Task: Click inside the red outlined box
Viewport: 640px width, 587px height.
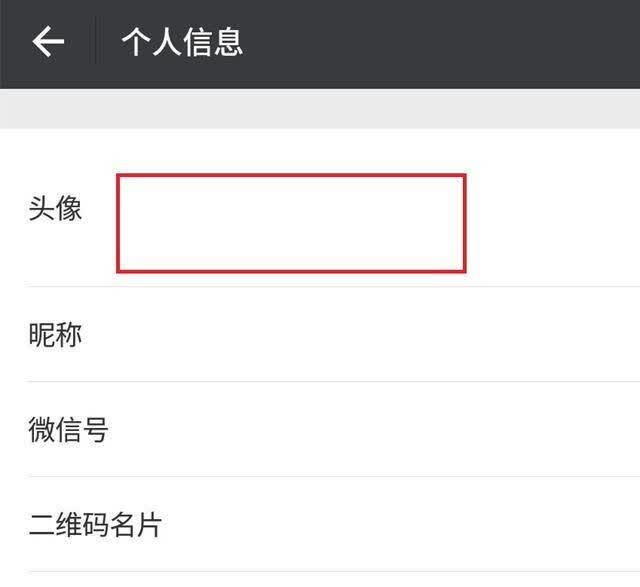Action: pos(291,223)
